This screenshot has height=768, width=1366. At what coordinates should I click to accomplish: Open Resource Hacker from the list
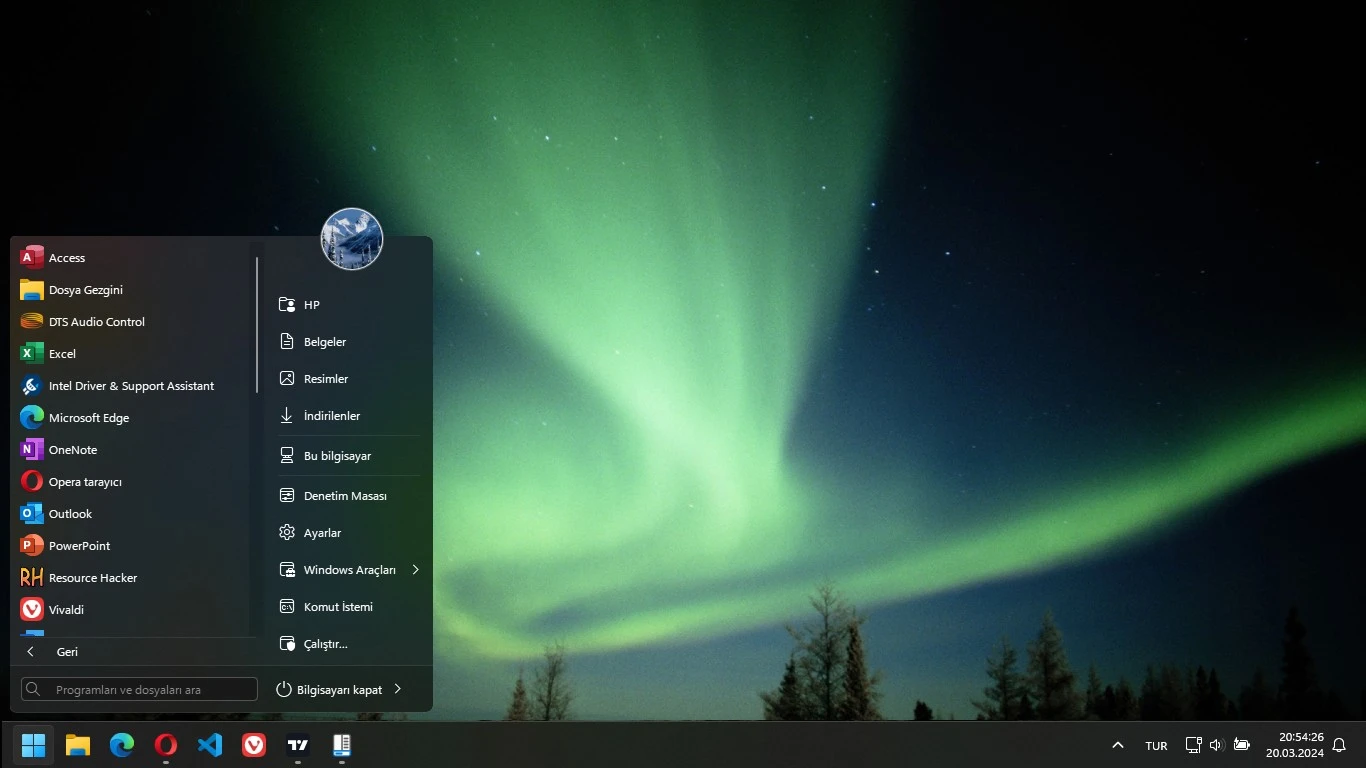(x=132, y=578)
